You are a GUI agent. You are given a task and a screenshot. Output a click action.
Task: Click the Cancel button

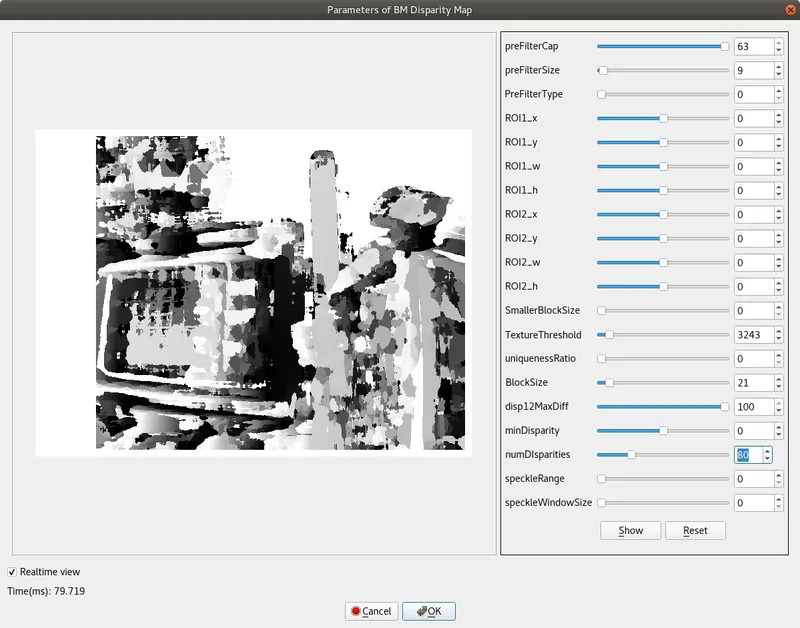pyautogui.click(x=371, y=611)
